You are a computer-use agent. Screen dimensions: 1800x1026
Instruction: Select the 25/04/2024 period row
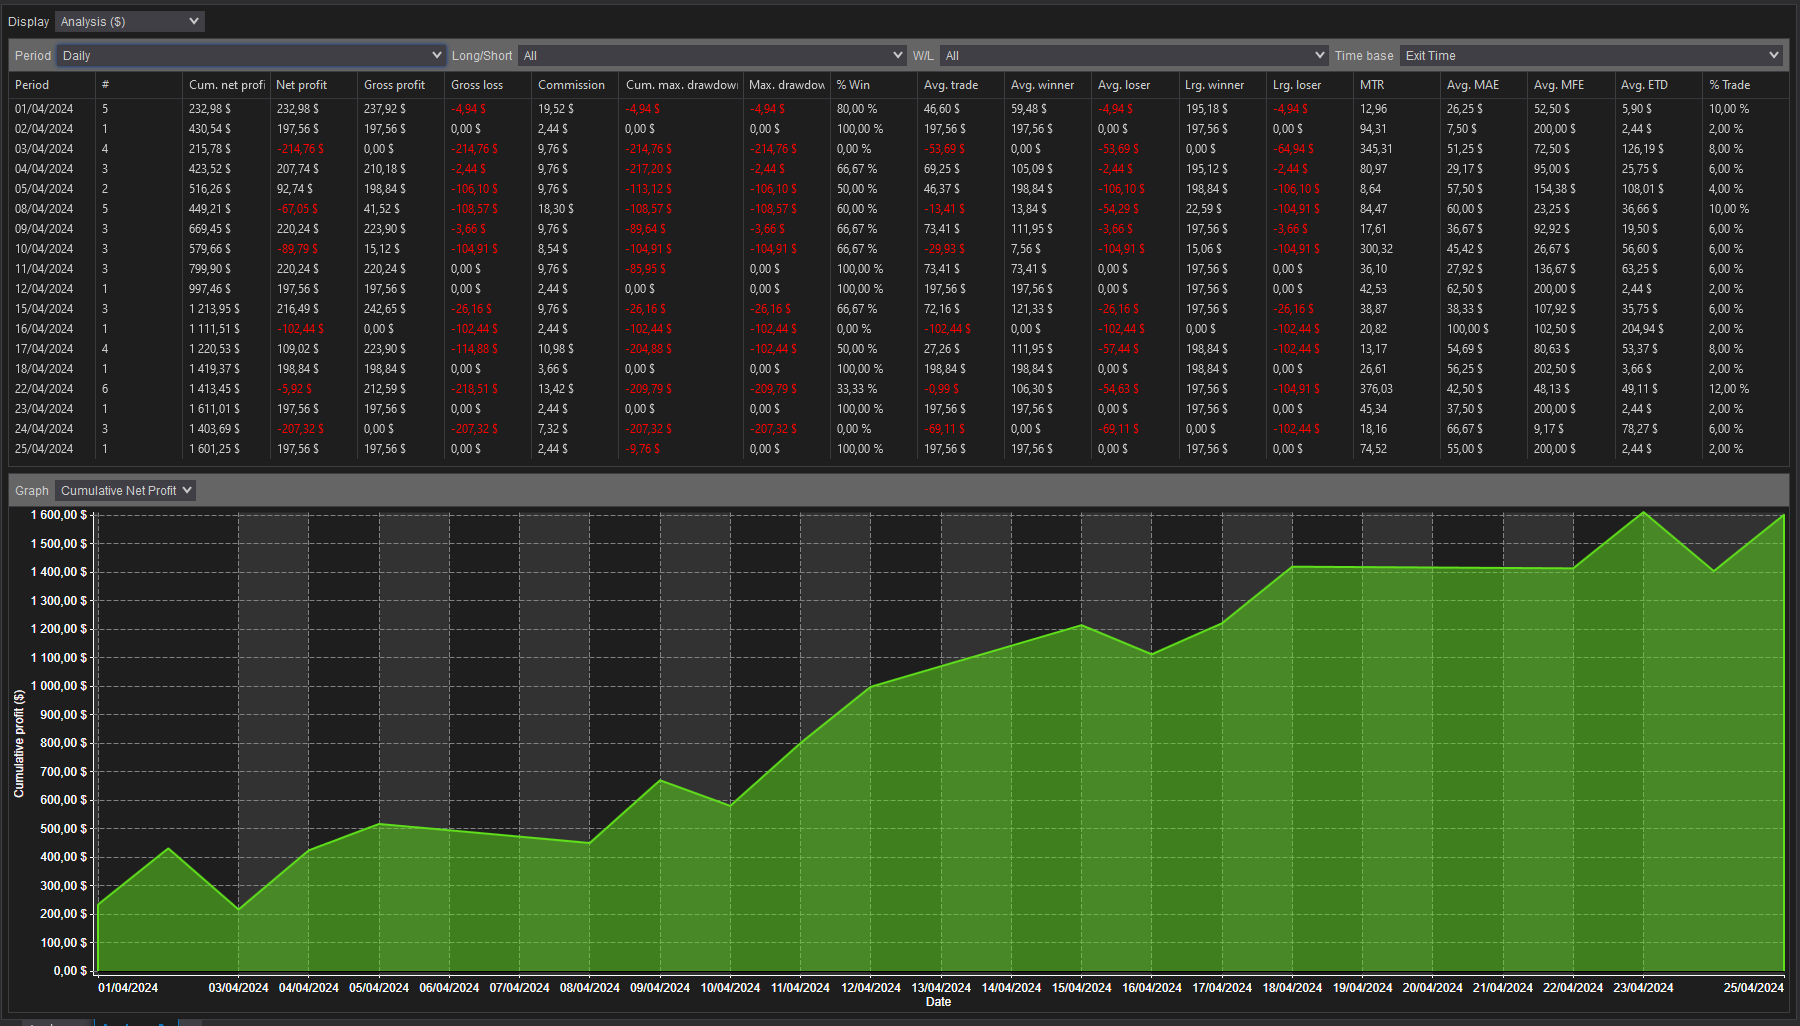coord(899,449)
